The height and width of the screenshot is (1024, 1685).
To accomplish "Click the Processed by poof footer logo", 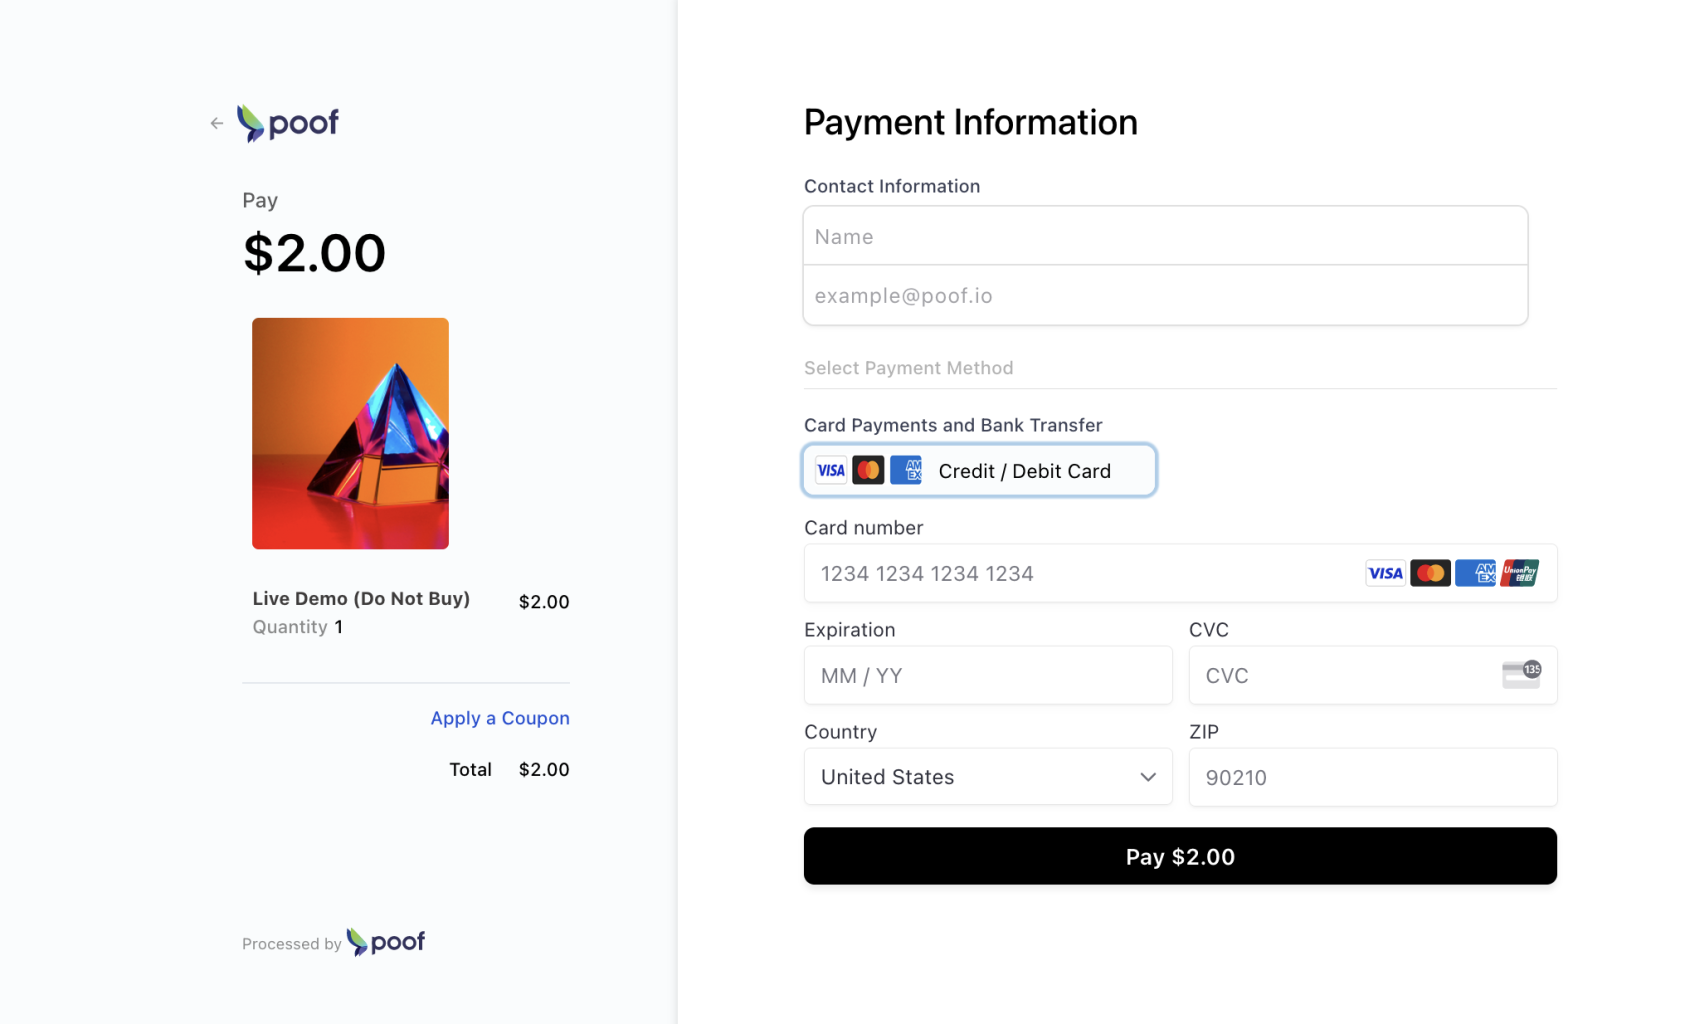I will pos(386,942).
